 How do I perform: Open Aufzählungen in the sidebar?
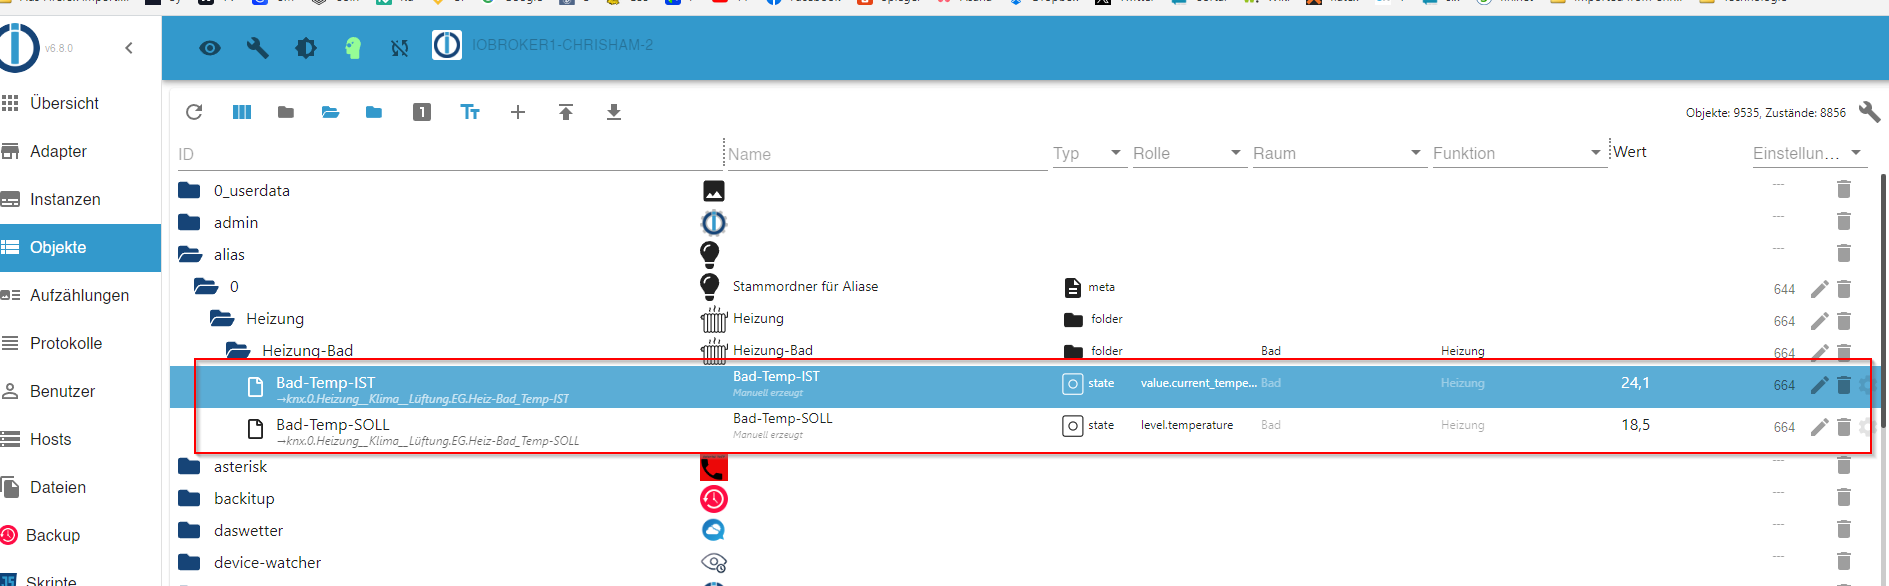80,295
